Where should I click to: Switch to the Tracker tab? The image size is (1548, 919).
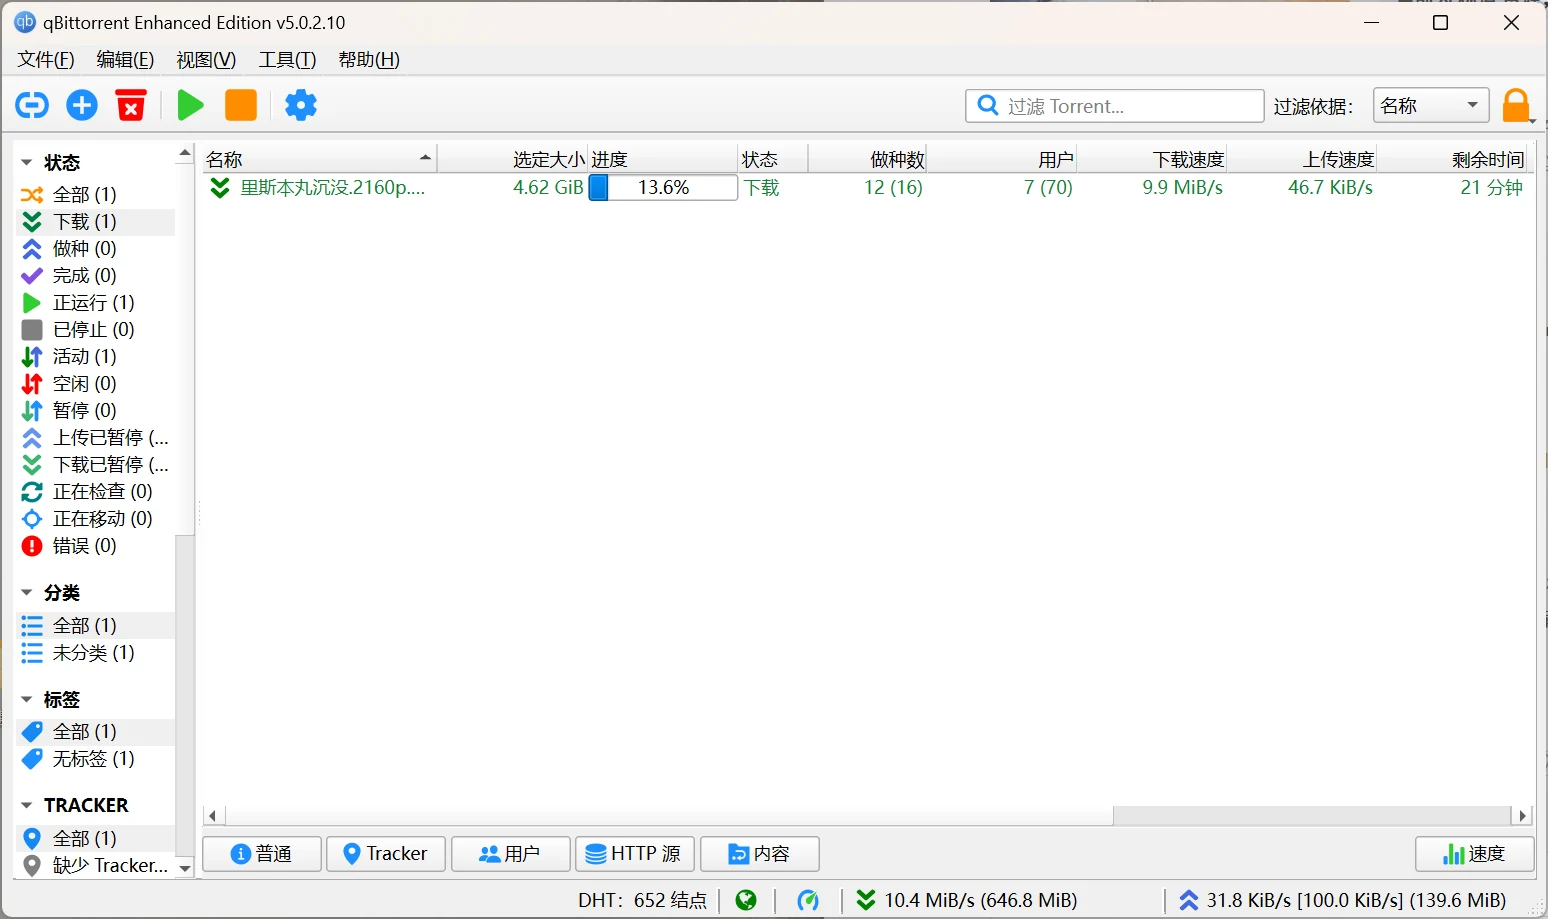point(386,854)
